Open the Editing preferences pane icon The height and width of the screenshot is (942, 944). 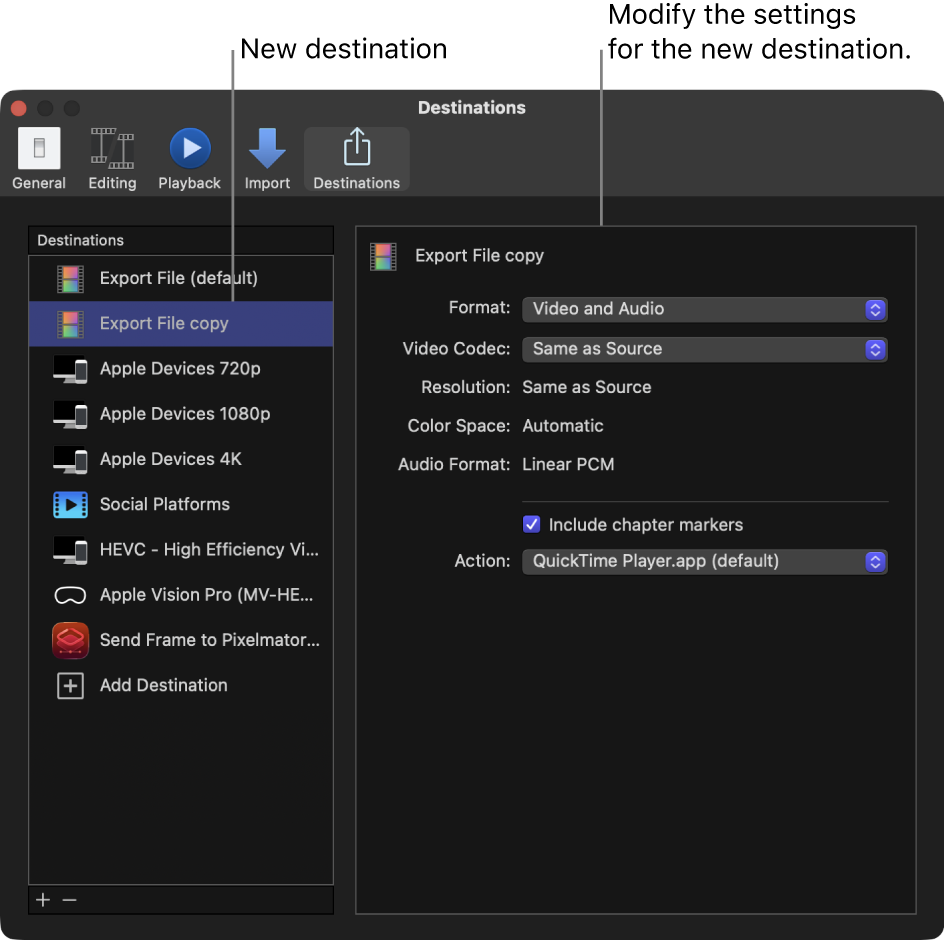112,148
